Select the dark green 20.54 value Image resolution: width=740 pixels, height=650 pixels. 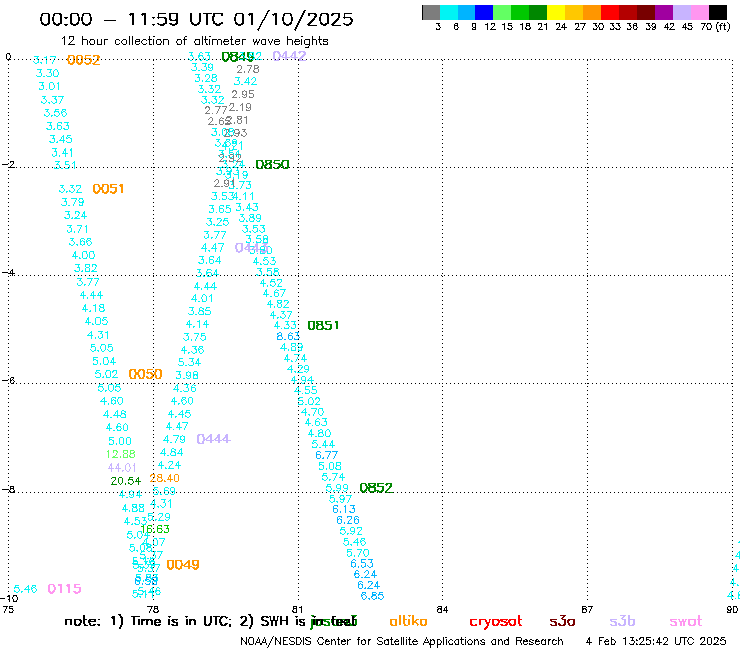(x=126, y=481)
